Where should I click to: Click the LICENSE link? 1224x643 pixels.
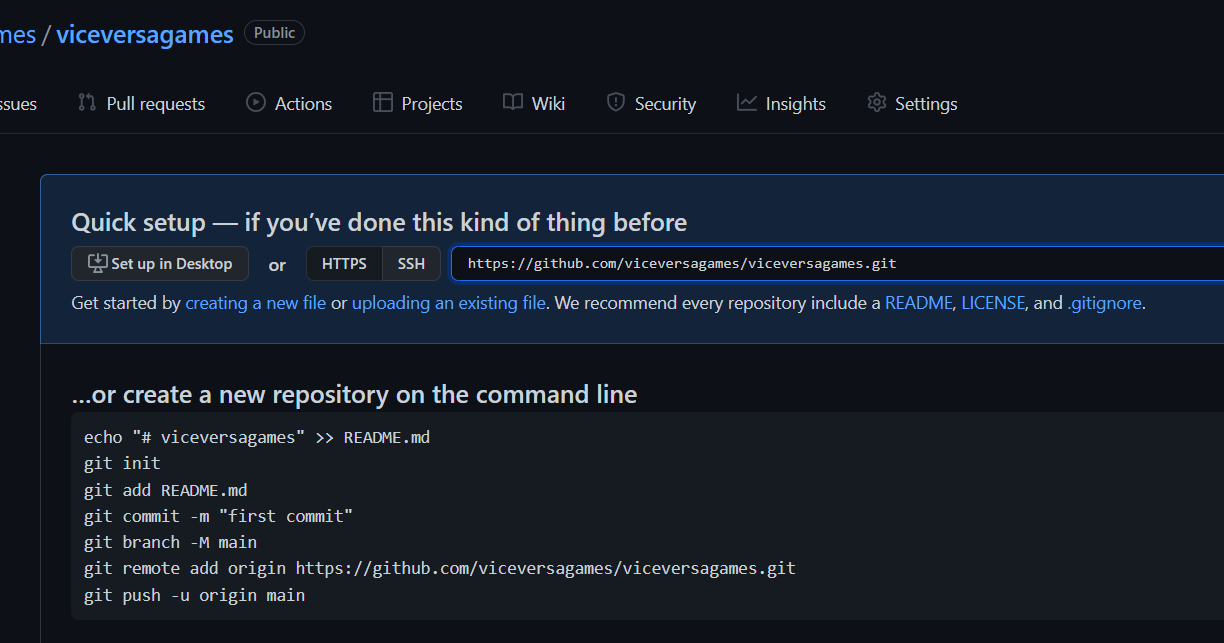(993, 303)
